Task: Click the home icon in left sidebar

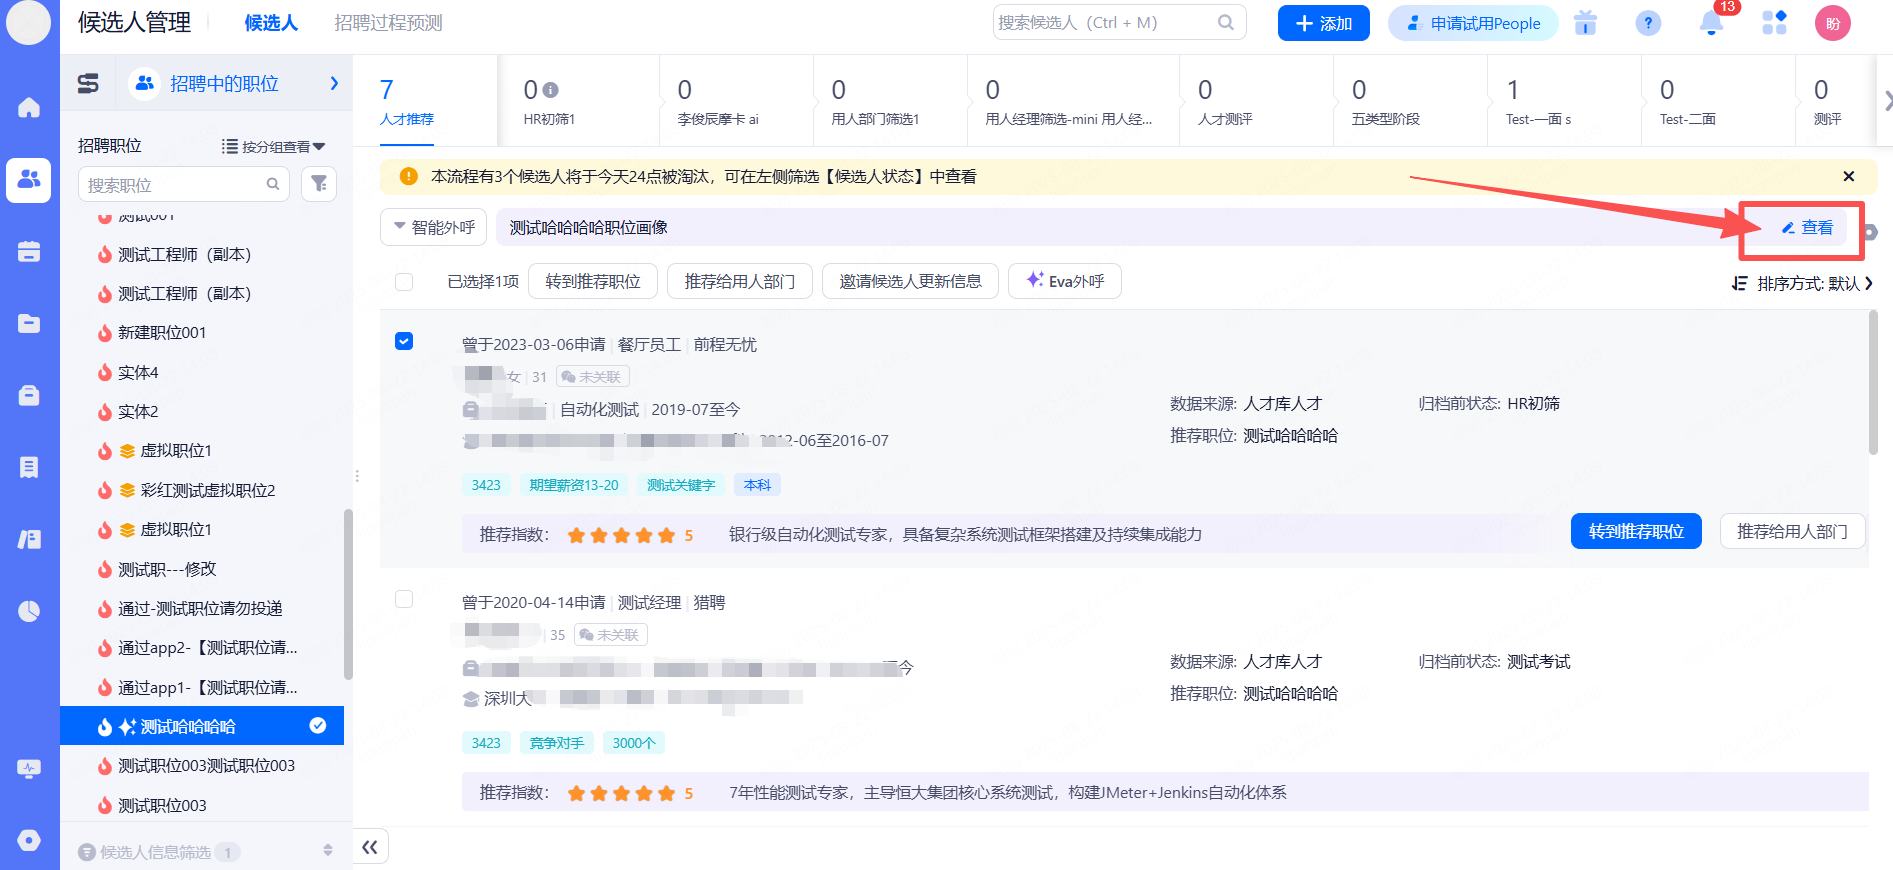Action: point(29,108)
